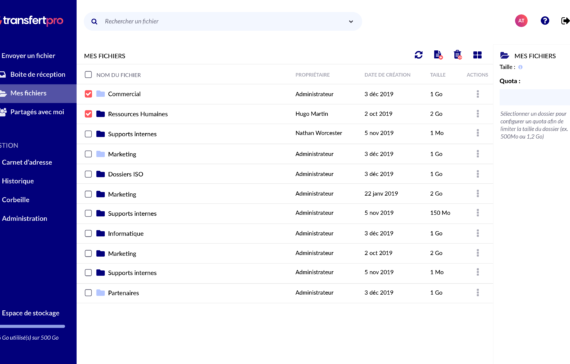Click the storage space usage bar

pyautogui.click(x=32, y=326)
